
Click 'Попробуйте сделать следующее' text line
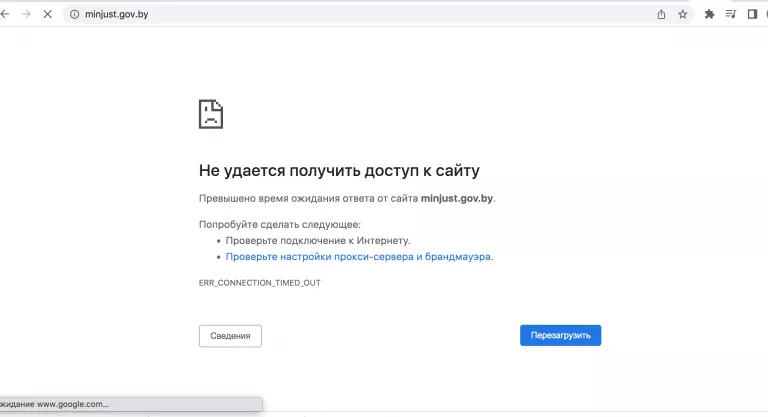click(x=279, y=225)
